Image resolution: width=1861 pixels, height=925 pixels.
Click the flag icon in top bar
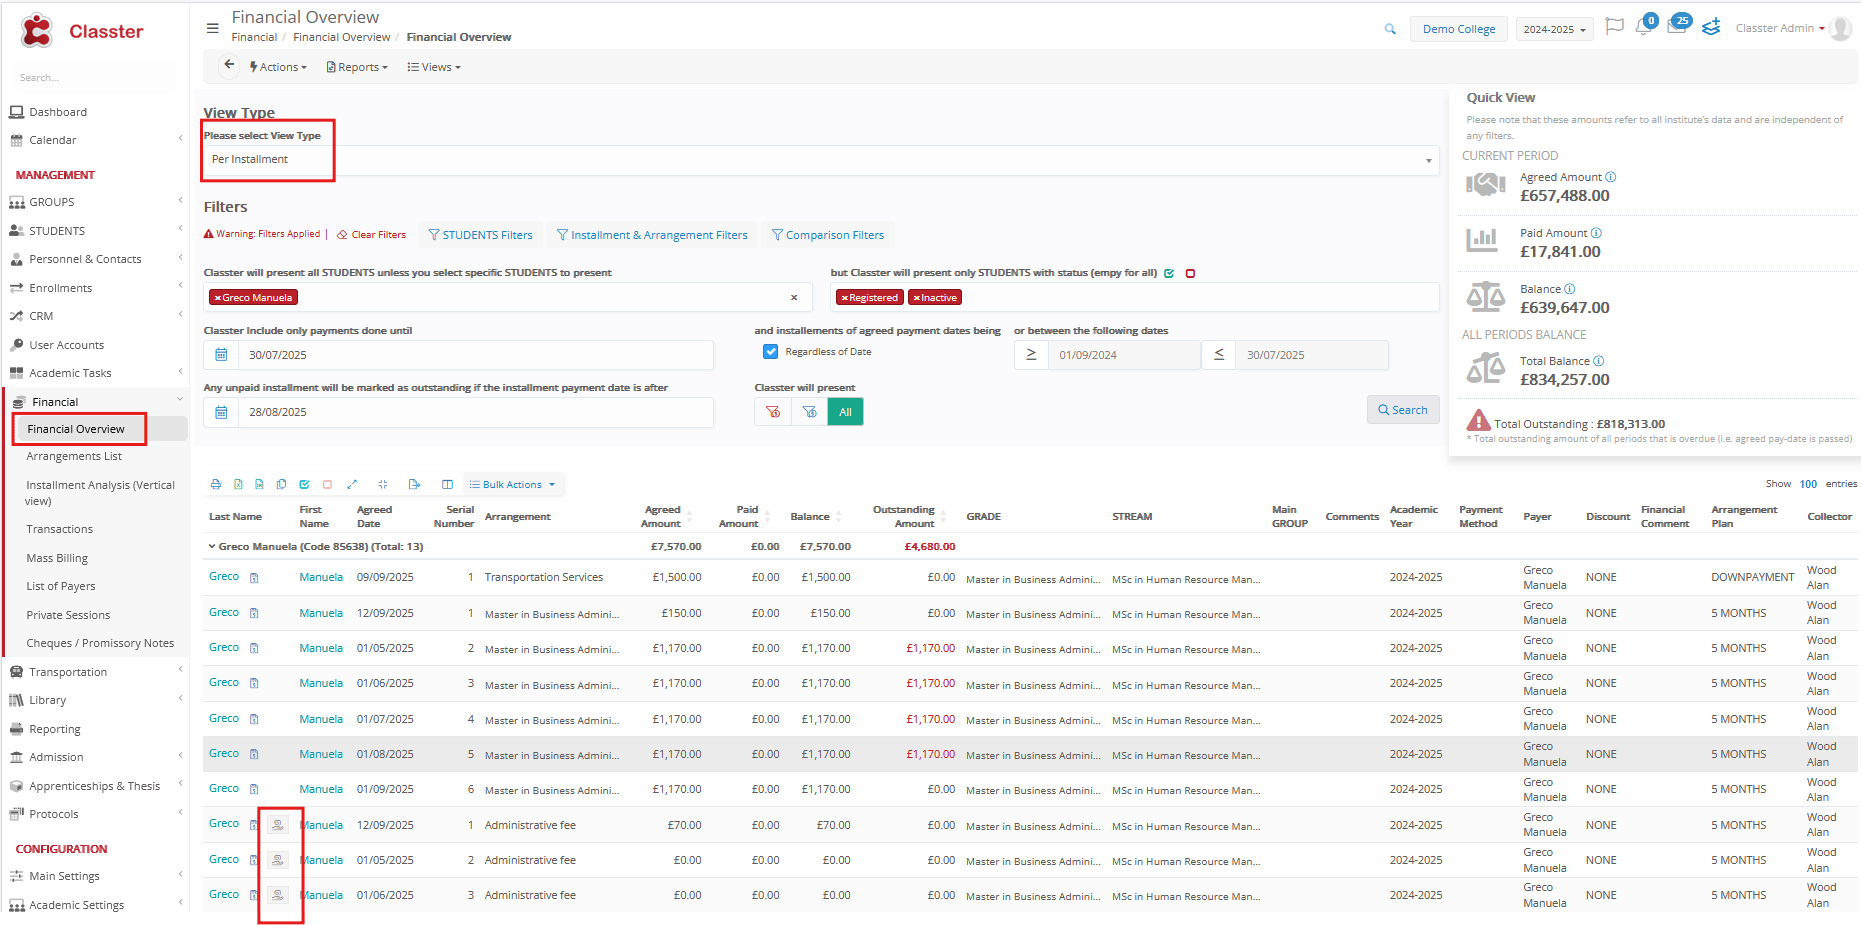coord(1614,27)
